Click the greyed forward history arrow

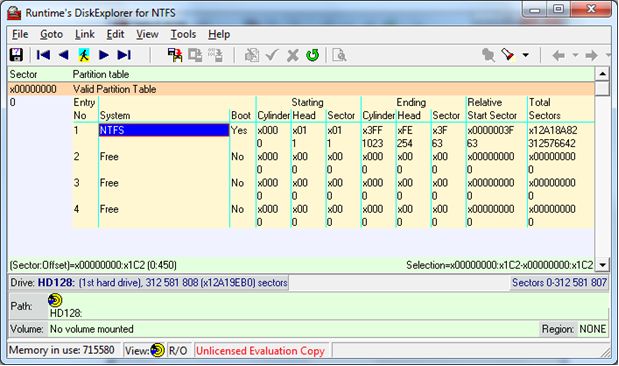tap(591, 55)
